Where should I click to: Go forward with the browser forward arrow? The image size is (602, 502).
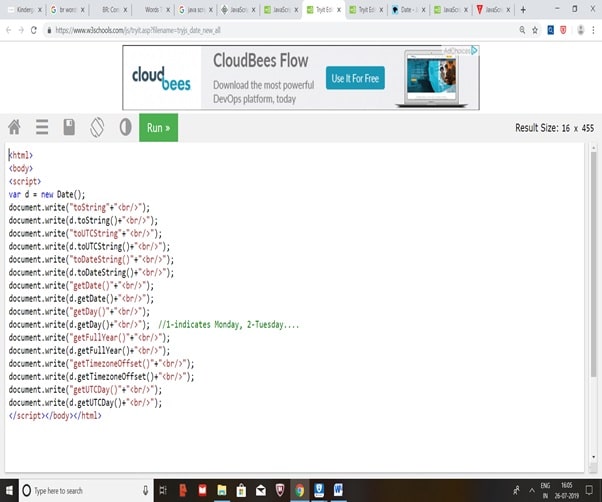click(21, 30)
